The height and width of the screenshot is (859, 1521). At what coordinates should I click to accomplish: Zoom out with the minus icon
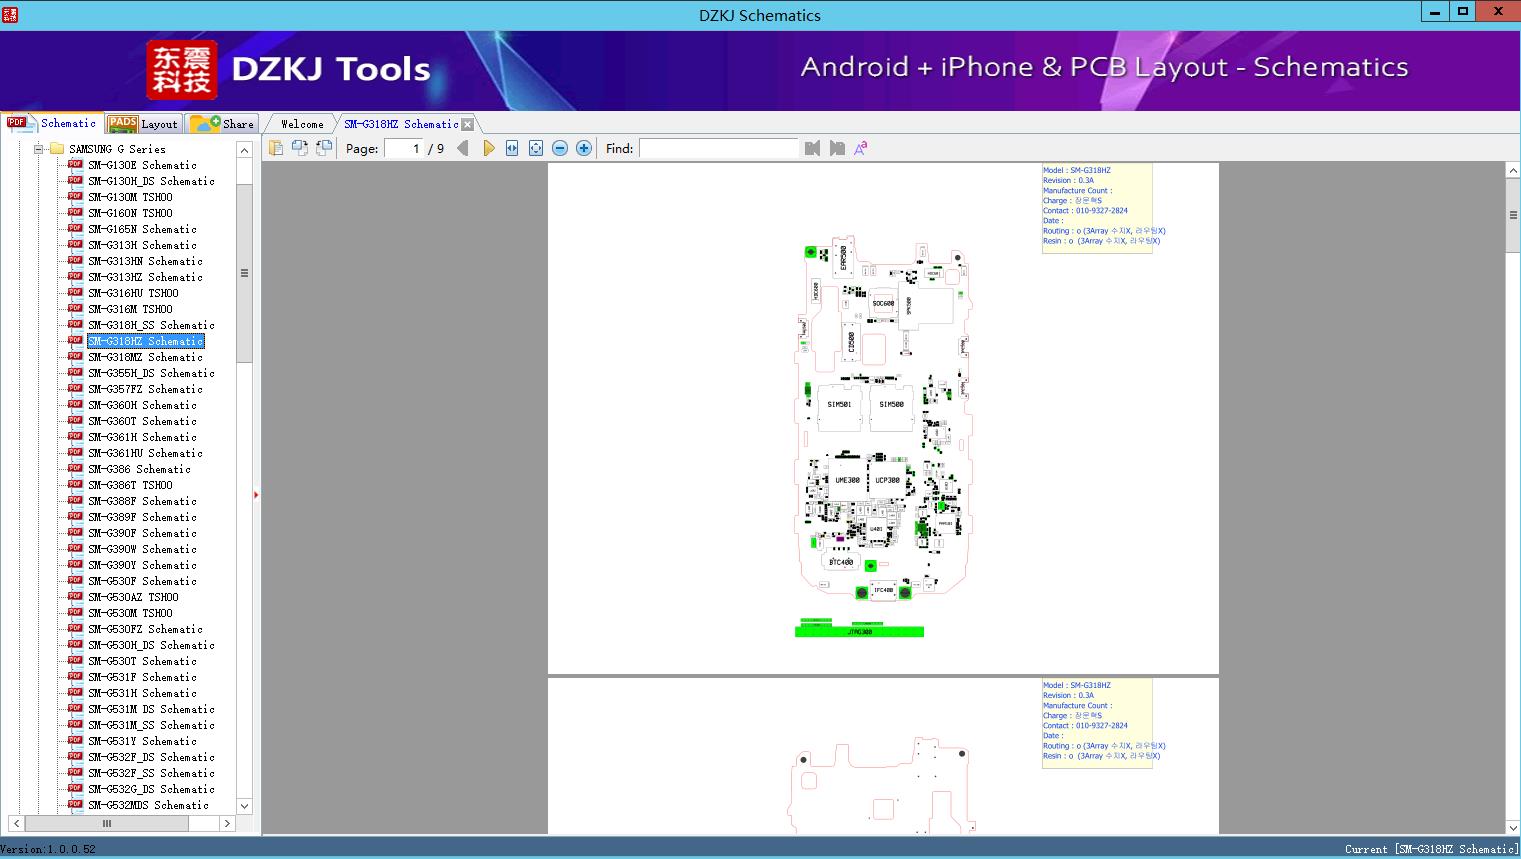(x=560, y=148)
